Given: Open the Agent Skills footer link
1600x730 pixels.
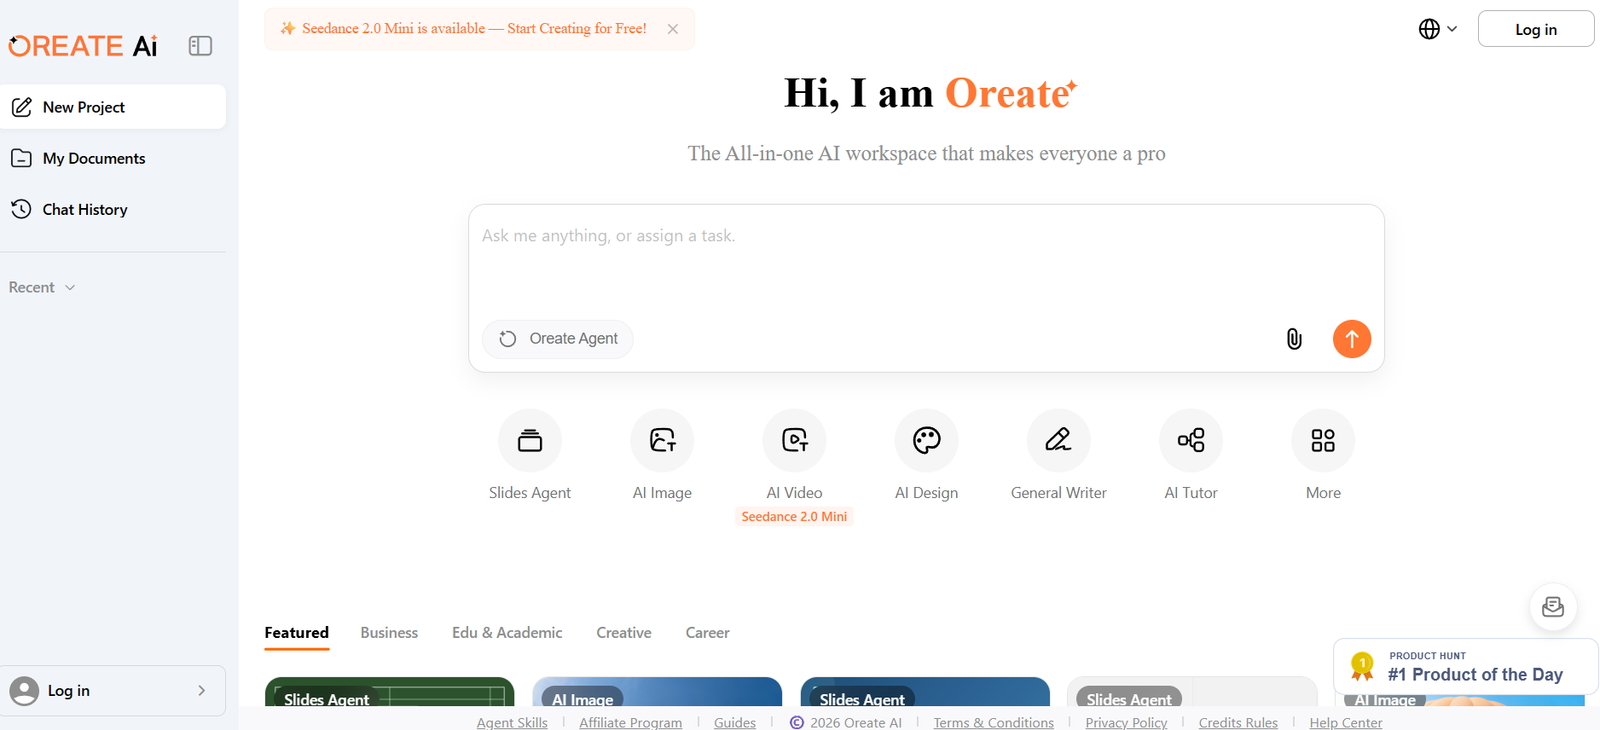Looking at the screenshot, I should (512, 722).
